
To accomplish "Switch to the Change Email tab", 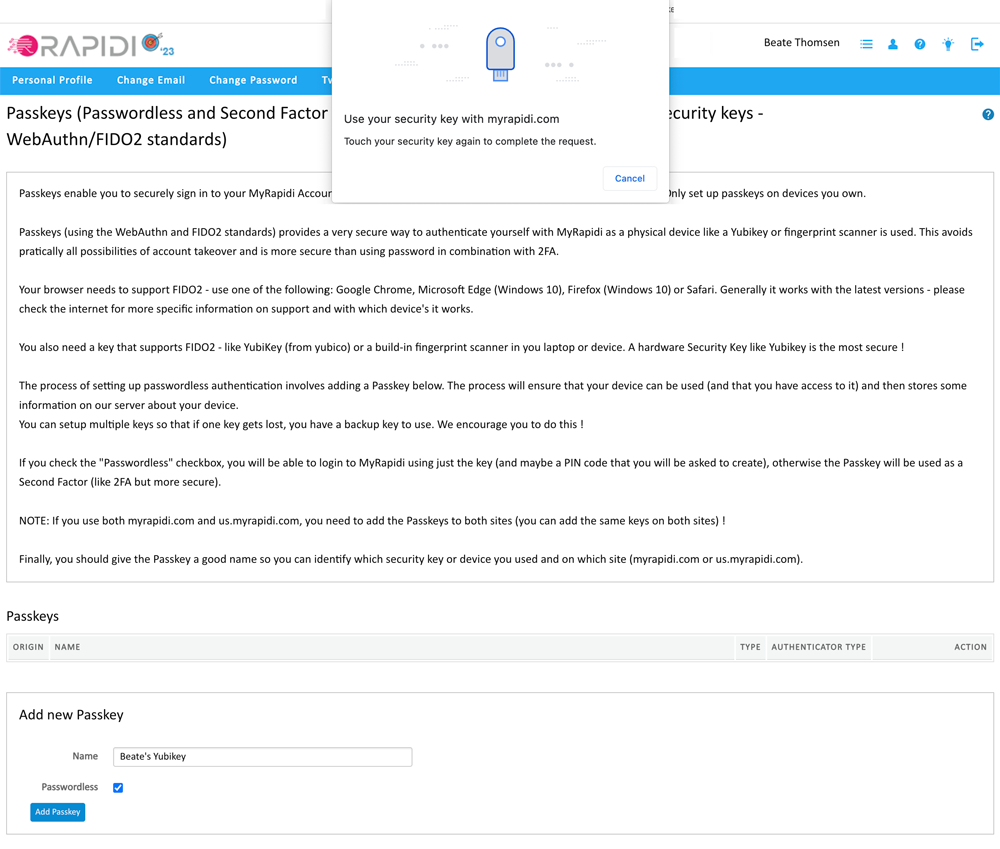I will (x=151, y=80).
